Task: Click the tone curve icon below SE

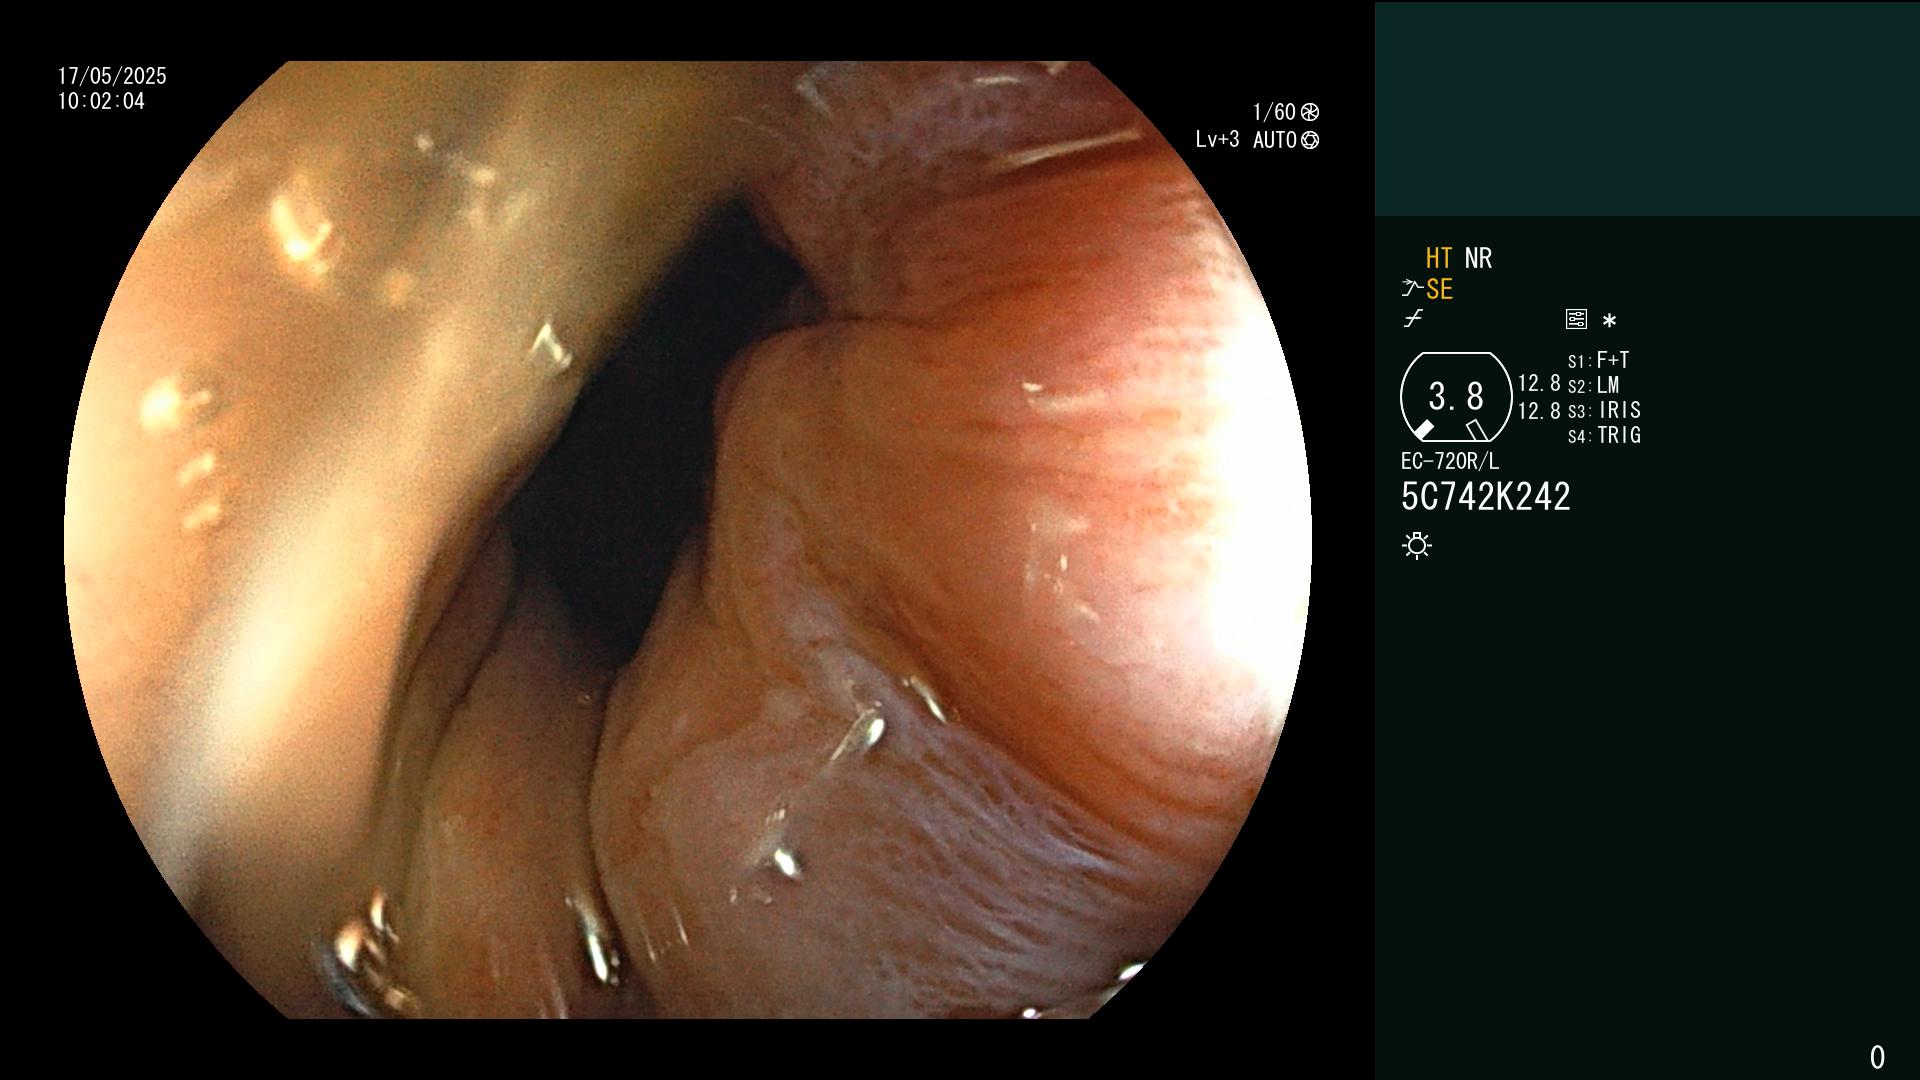Action: pyautogui.click(x=1412, y=319)
